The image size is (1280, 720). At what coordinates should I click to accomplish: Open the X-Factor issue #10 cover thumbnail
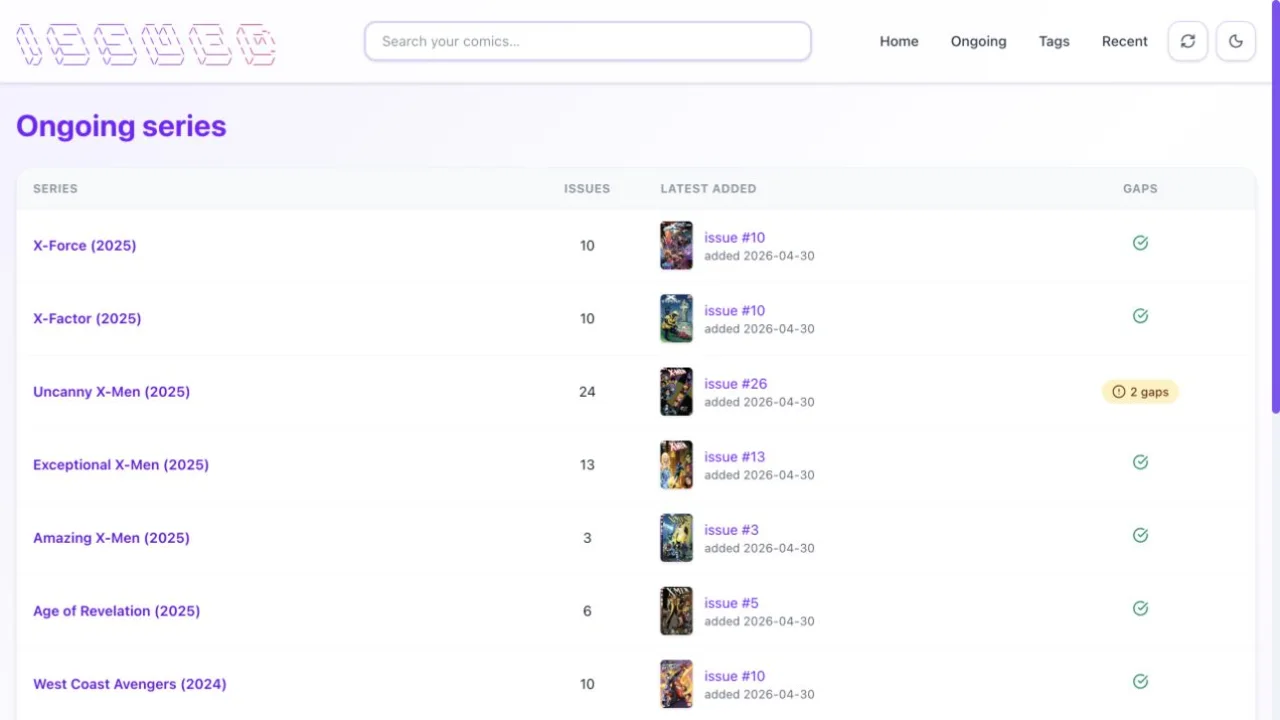pos(676,318)
